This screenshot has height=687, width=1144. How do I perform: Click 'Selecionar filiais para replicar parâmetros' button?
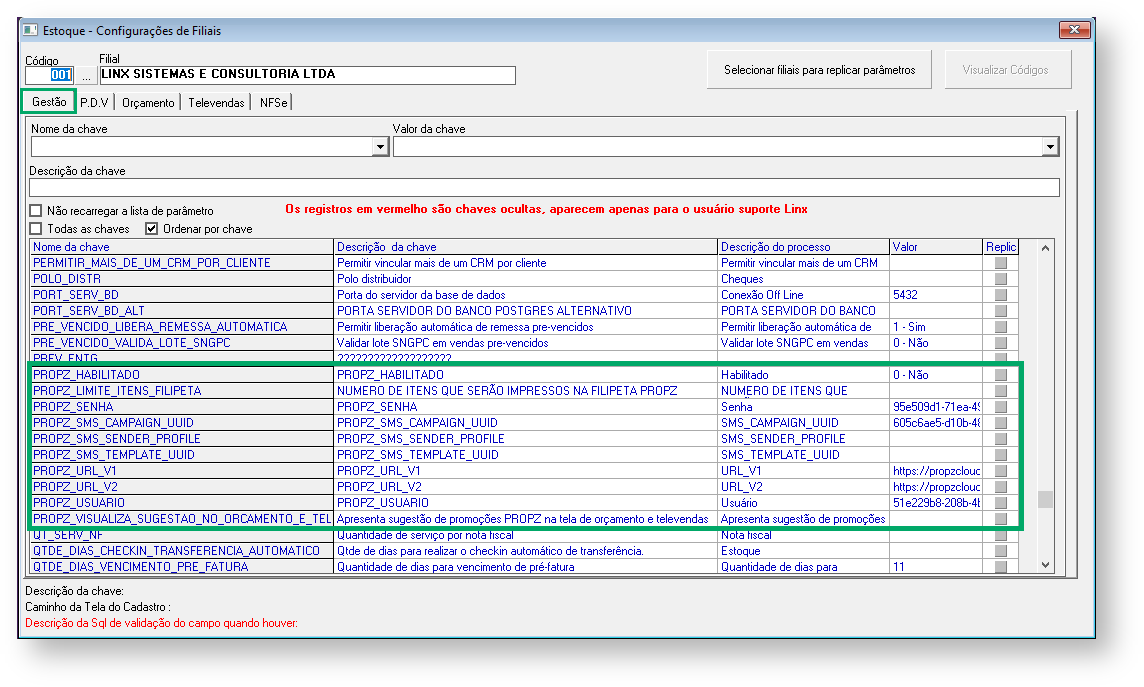pos(819,70)
